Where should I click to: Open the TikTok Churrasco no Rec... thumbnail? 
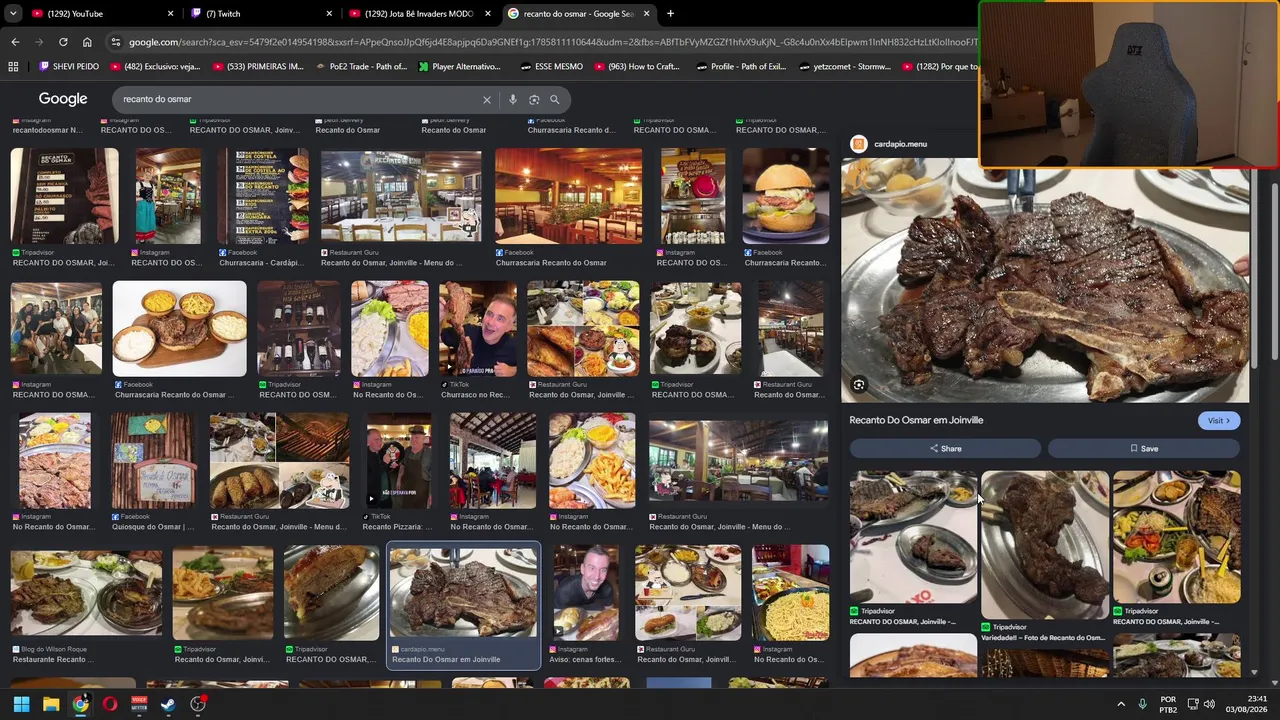pos(478,328)
